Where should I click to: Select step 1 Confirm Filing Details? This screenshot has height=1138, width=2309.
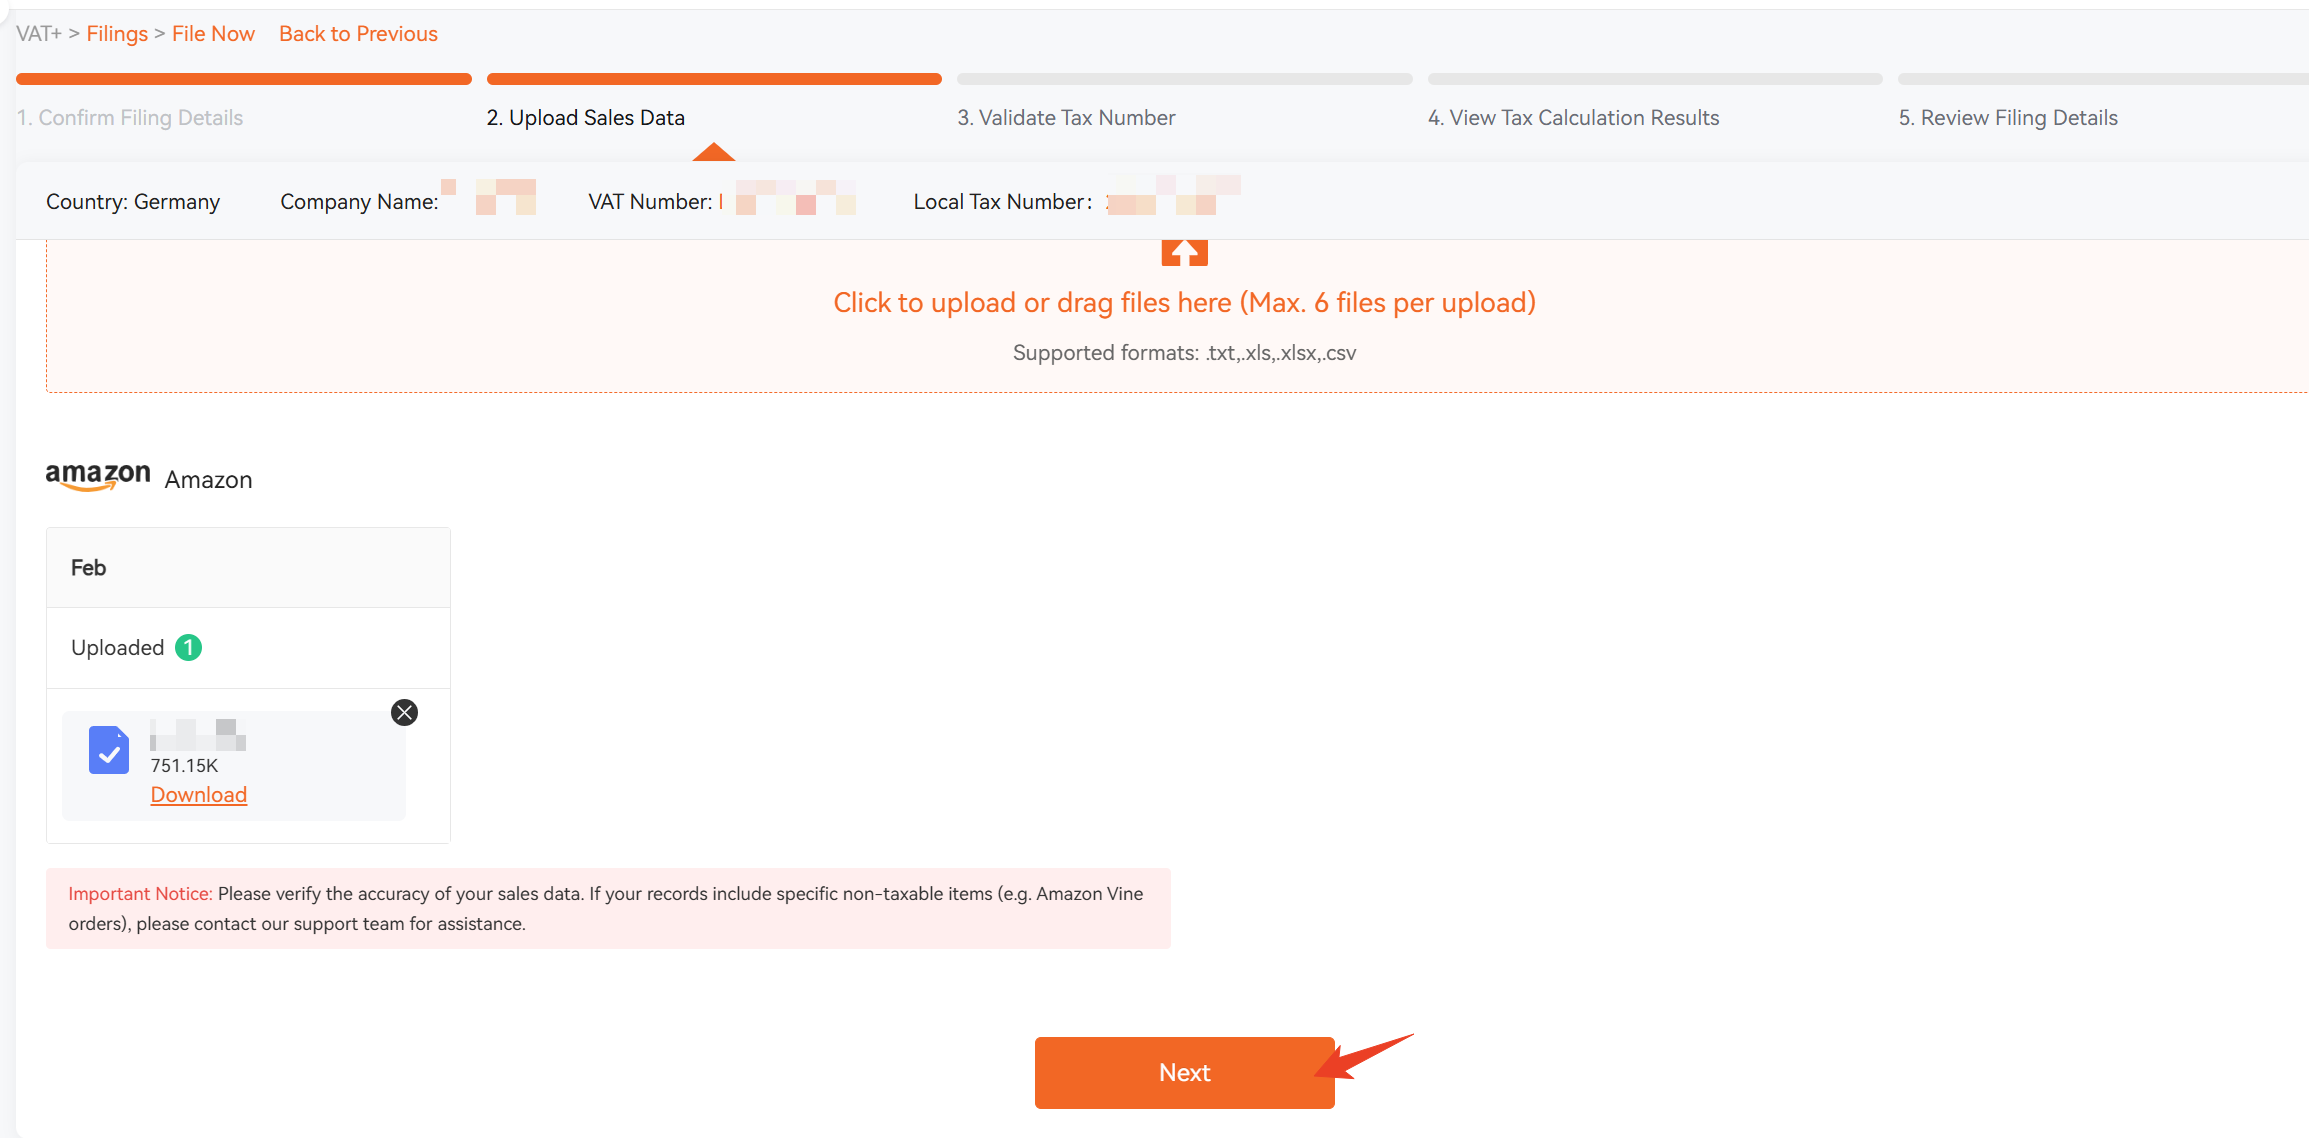(x=130, y=118)
